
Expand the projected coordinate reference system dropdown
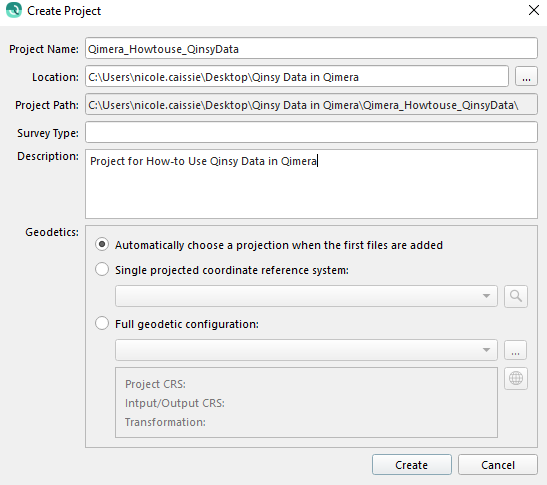(x=306, y=296)
